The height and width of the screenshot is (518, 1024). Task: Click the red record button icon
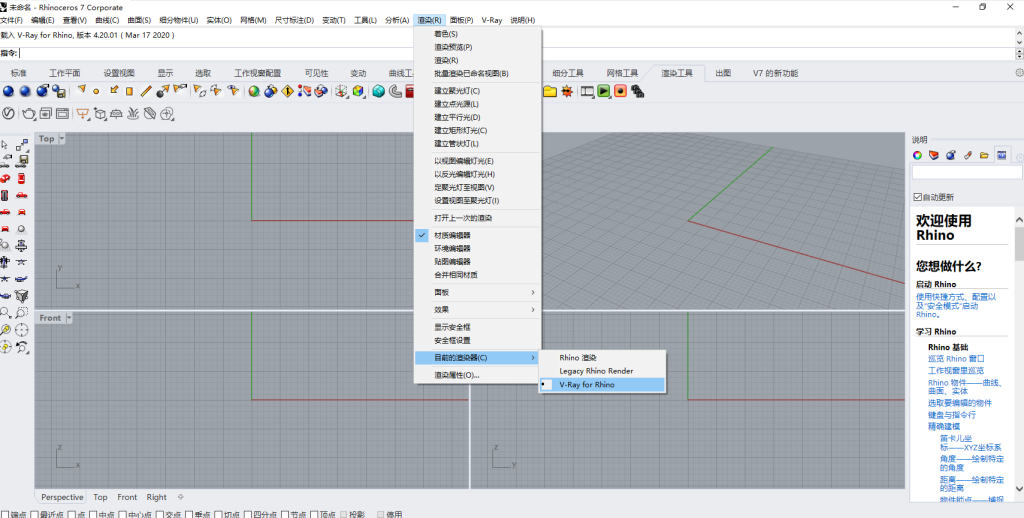(x=620, y=91)
